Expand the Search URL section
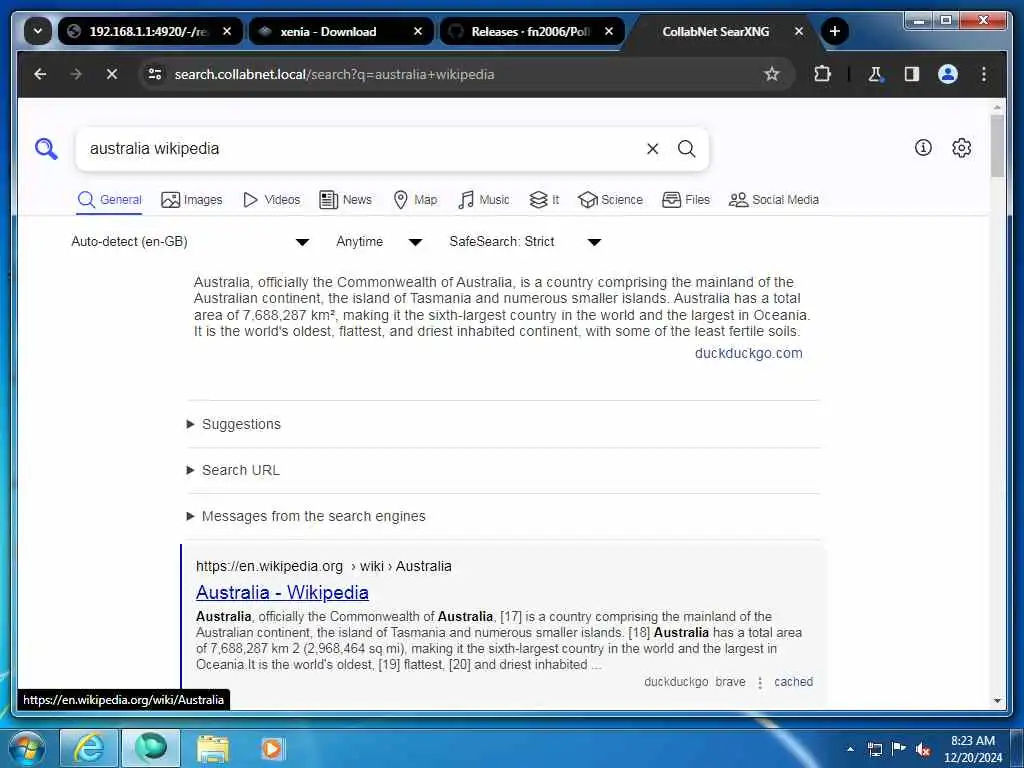 233,470
